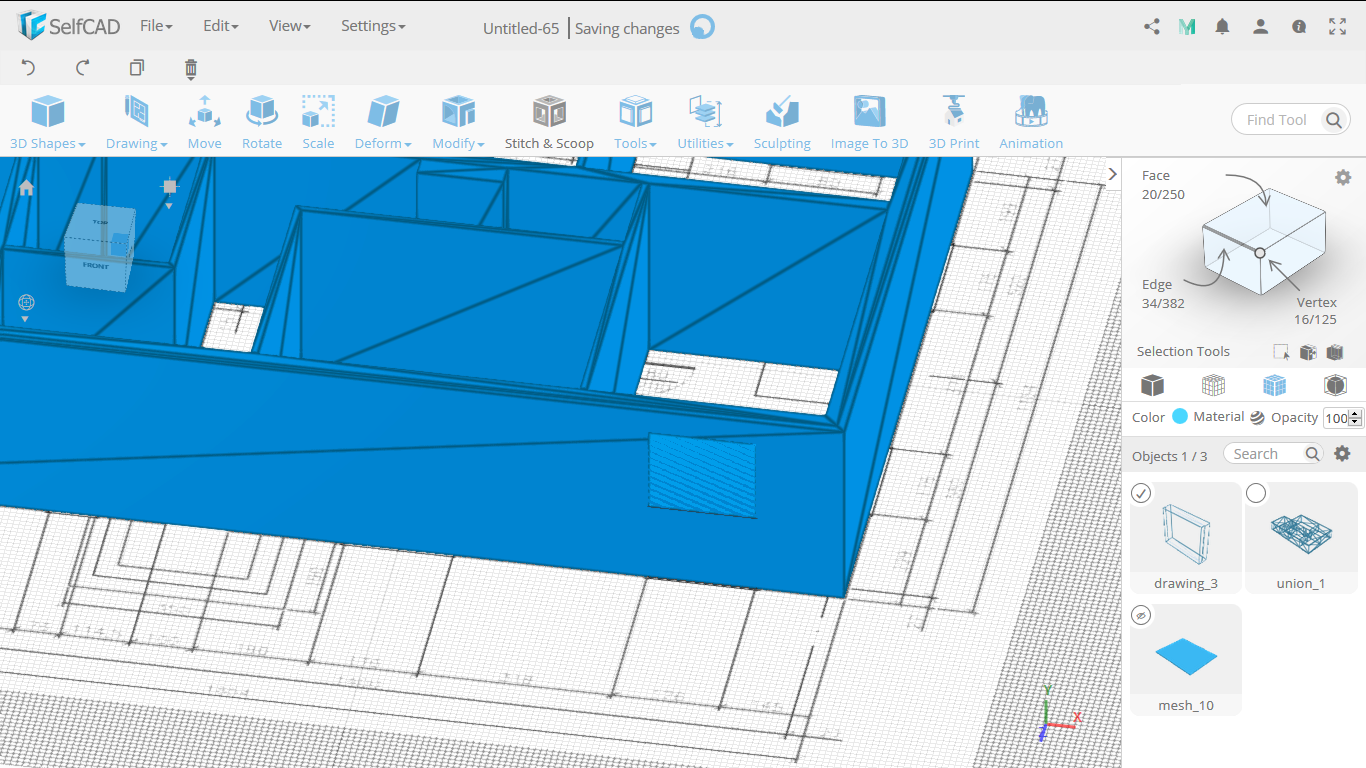Increase opacity with stepper arrow
This screenshot has width=1366, height=768.
pyautogui.click(x=1355, y=414)
